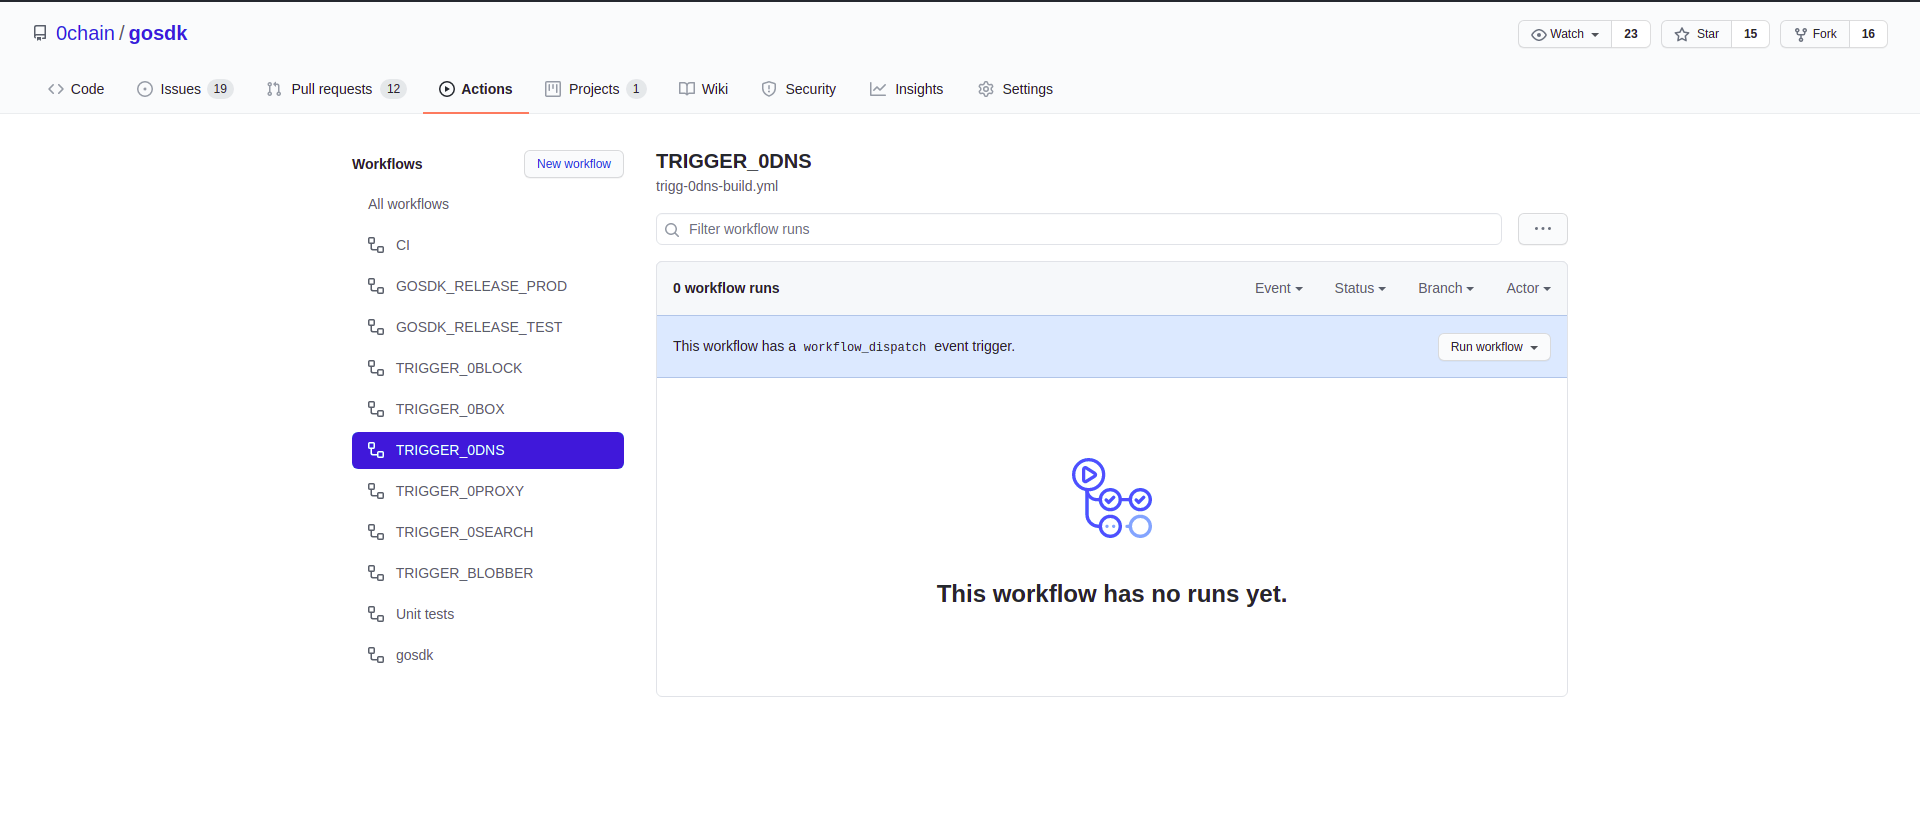Image resolution: width=1920 pixels, height=838 pixels.
Task: Open the Branch filter dropdown
Action: [1446, 288]
